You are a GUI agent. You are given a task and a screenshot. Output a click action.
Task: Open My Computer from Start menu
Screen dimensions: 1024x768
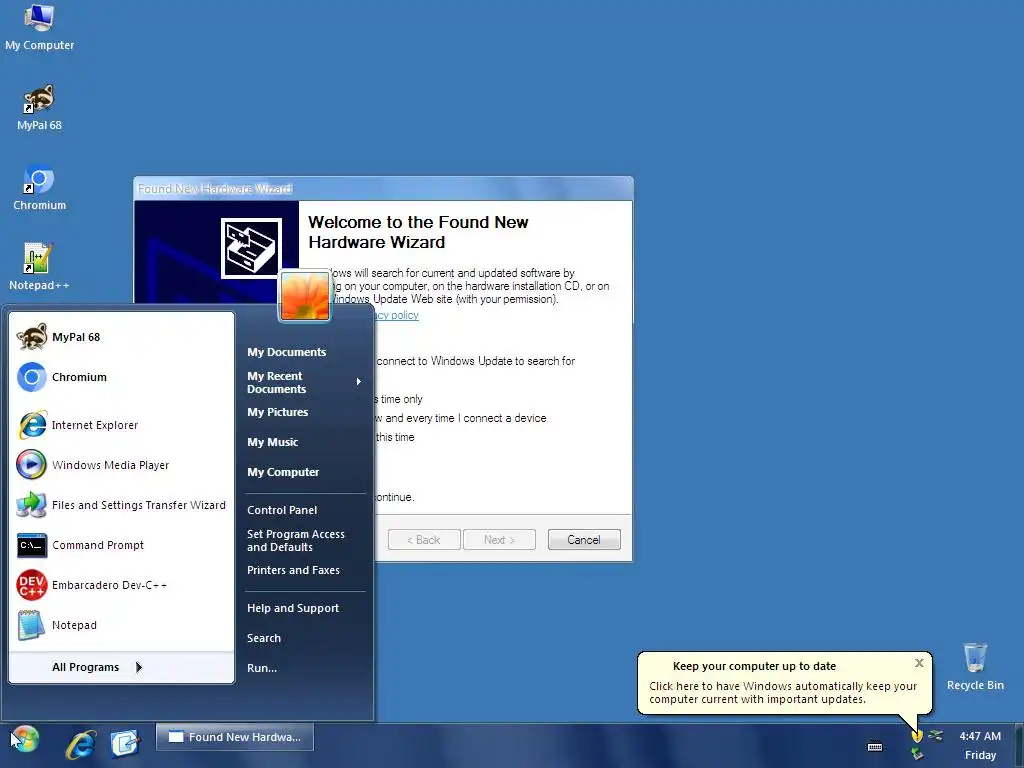(x=283, y=472)
